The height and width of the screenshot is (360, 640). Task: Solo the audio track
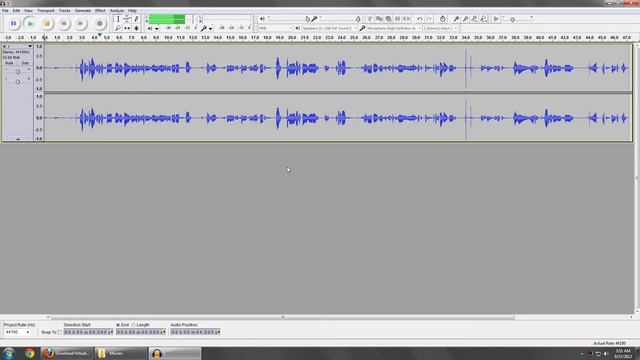point(24,63)
